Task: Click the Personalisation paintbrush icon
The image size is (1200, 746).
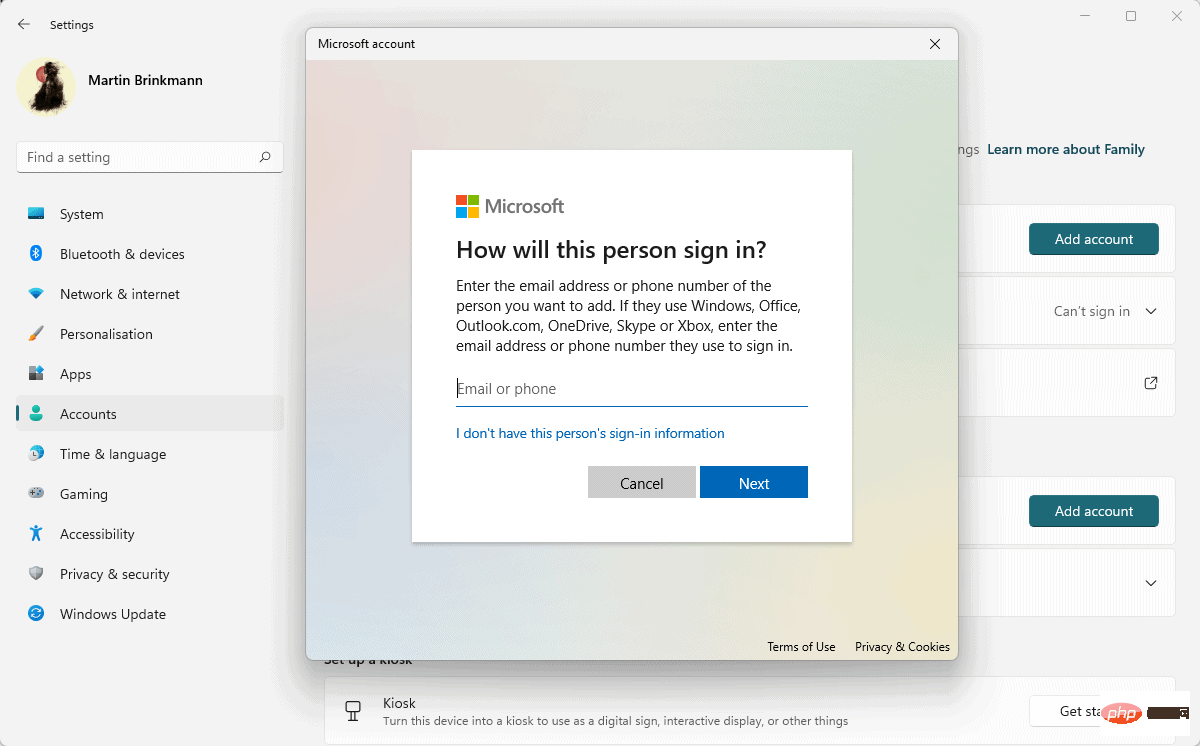Action: tap(36, 334)
